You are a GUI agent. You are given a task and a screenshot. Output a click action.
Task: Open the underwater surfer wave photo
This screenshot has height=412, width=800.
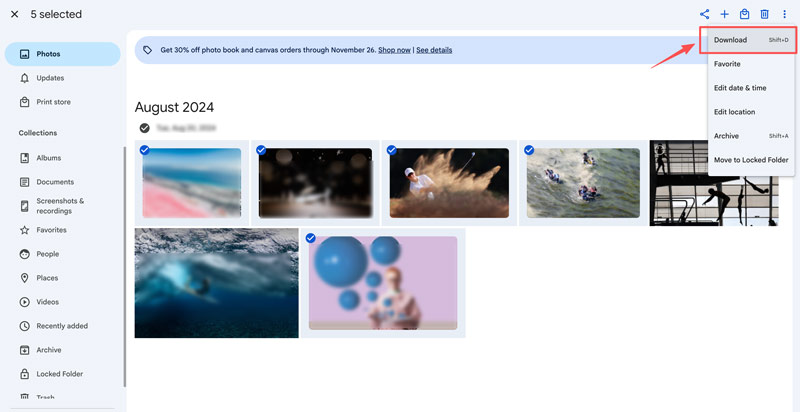coord(216,283)
